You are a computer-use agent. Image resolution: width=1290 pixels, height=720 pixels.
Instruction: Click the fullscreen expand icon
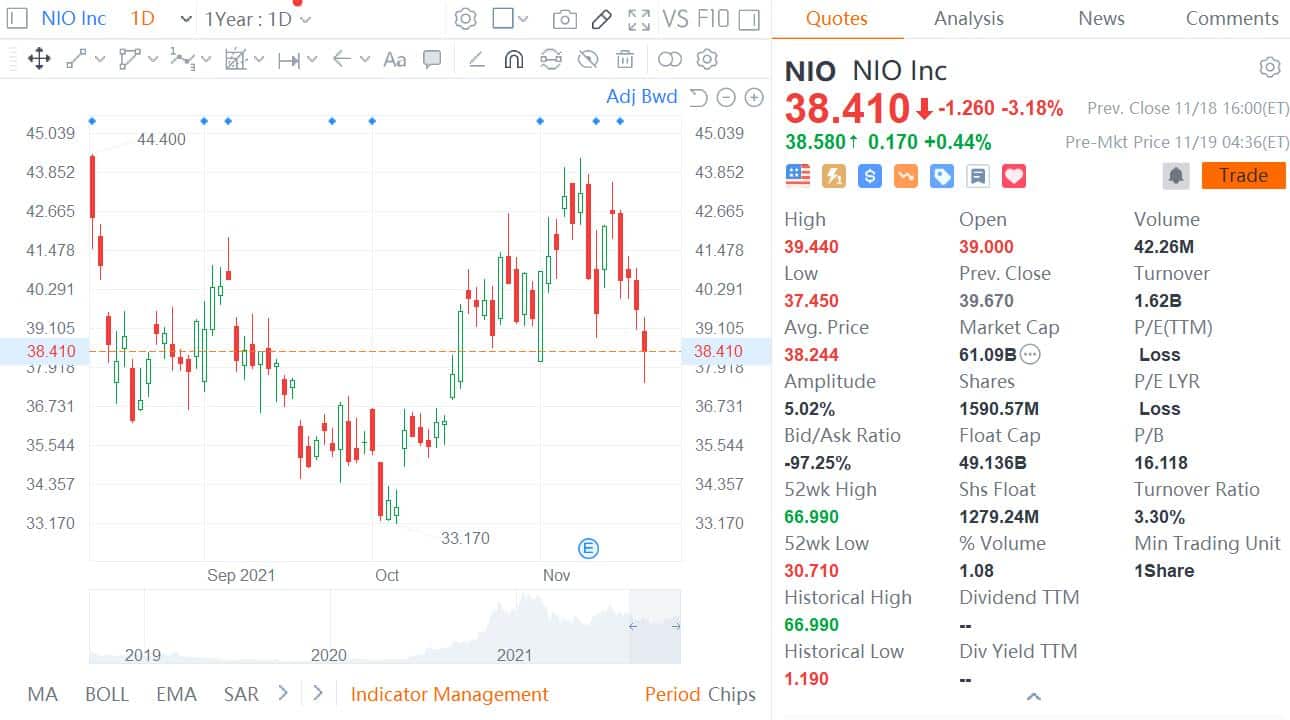638,18
